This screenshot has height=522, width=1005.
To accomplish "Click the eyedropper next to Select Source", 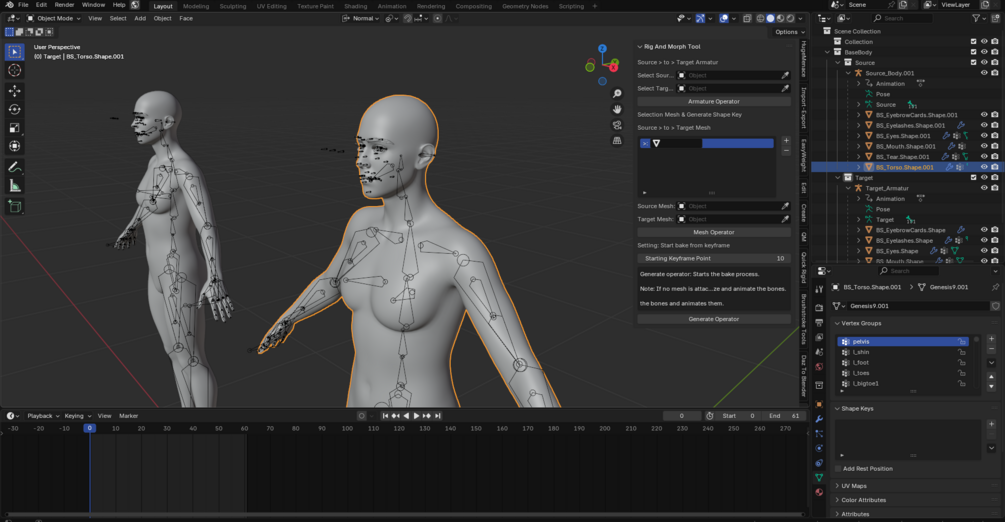I will tap(785, 75).
